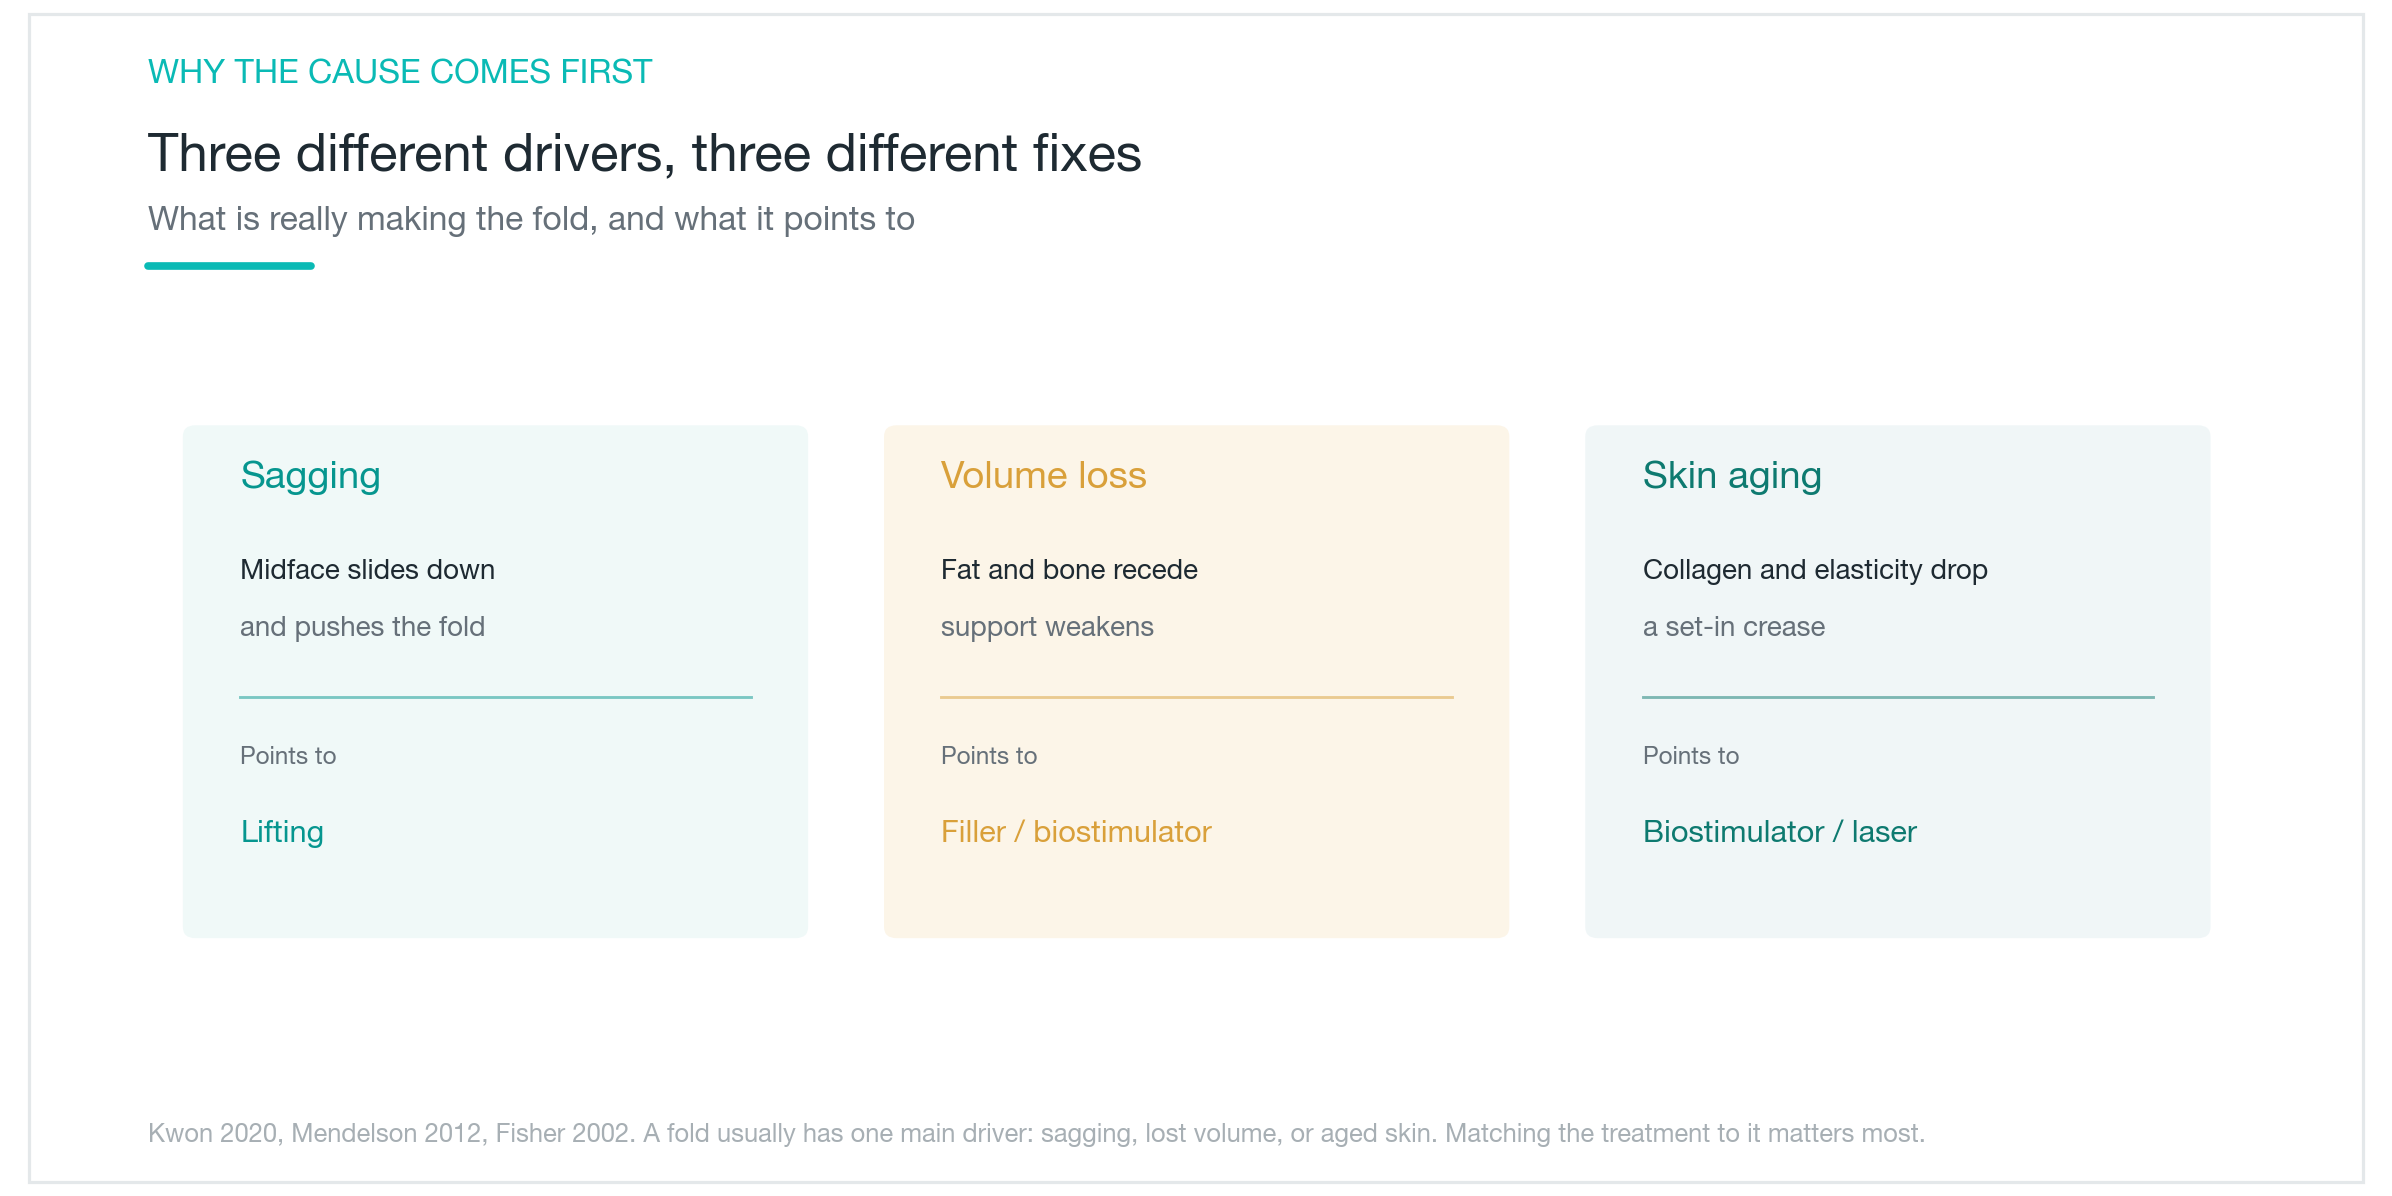The image size is (2392, 1196).
Task: Click the teal divider in the Sagging card
Action: tap(496, 697)
